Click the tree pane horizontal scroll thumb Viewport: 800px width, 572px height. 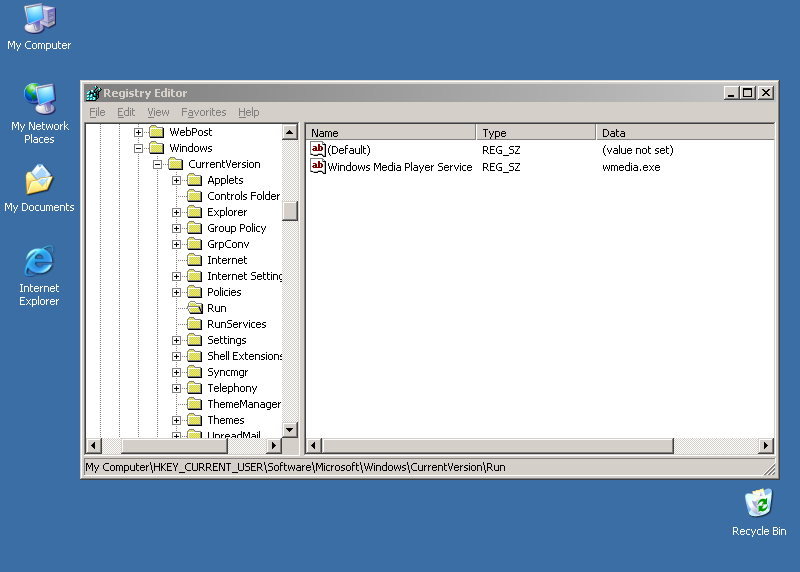(x=174, y=445)
